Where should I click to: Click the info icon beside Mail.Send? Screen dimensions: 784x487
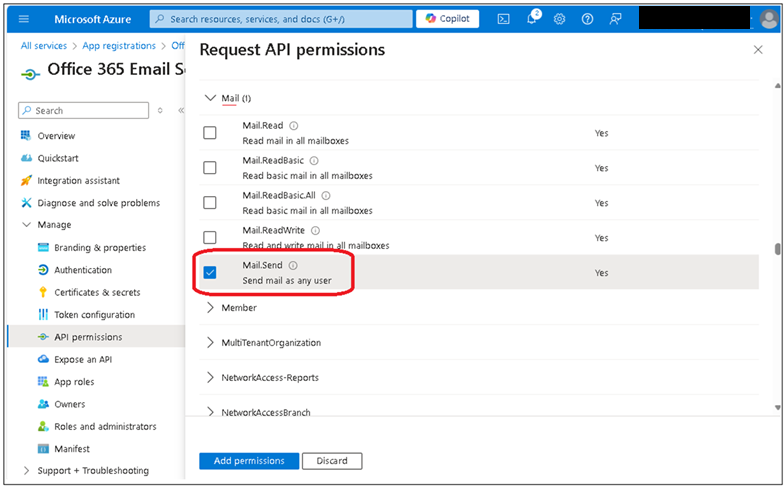click(293, 266)
